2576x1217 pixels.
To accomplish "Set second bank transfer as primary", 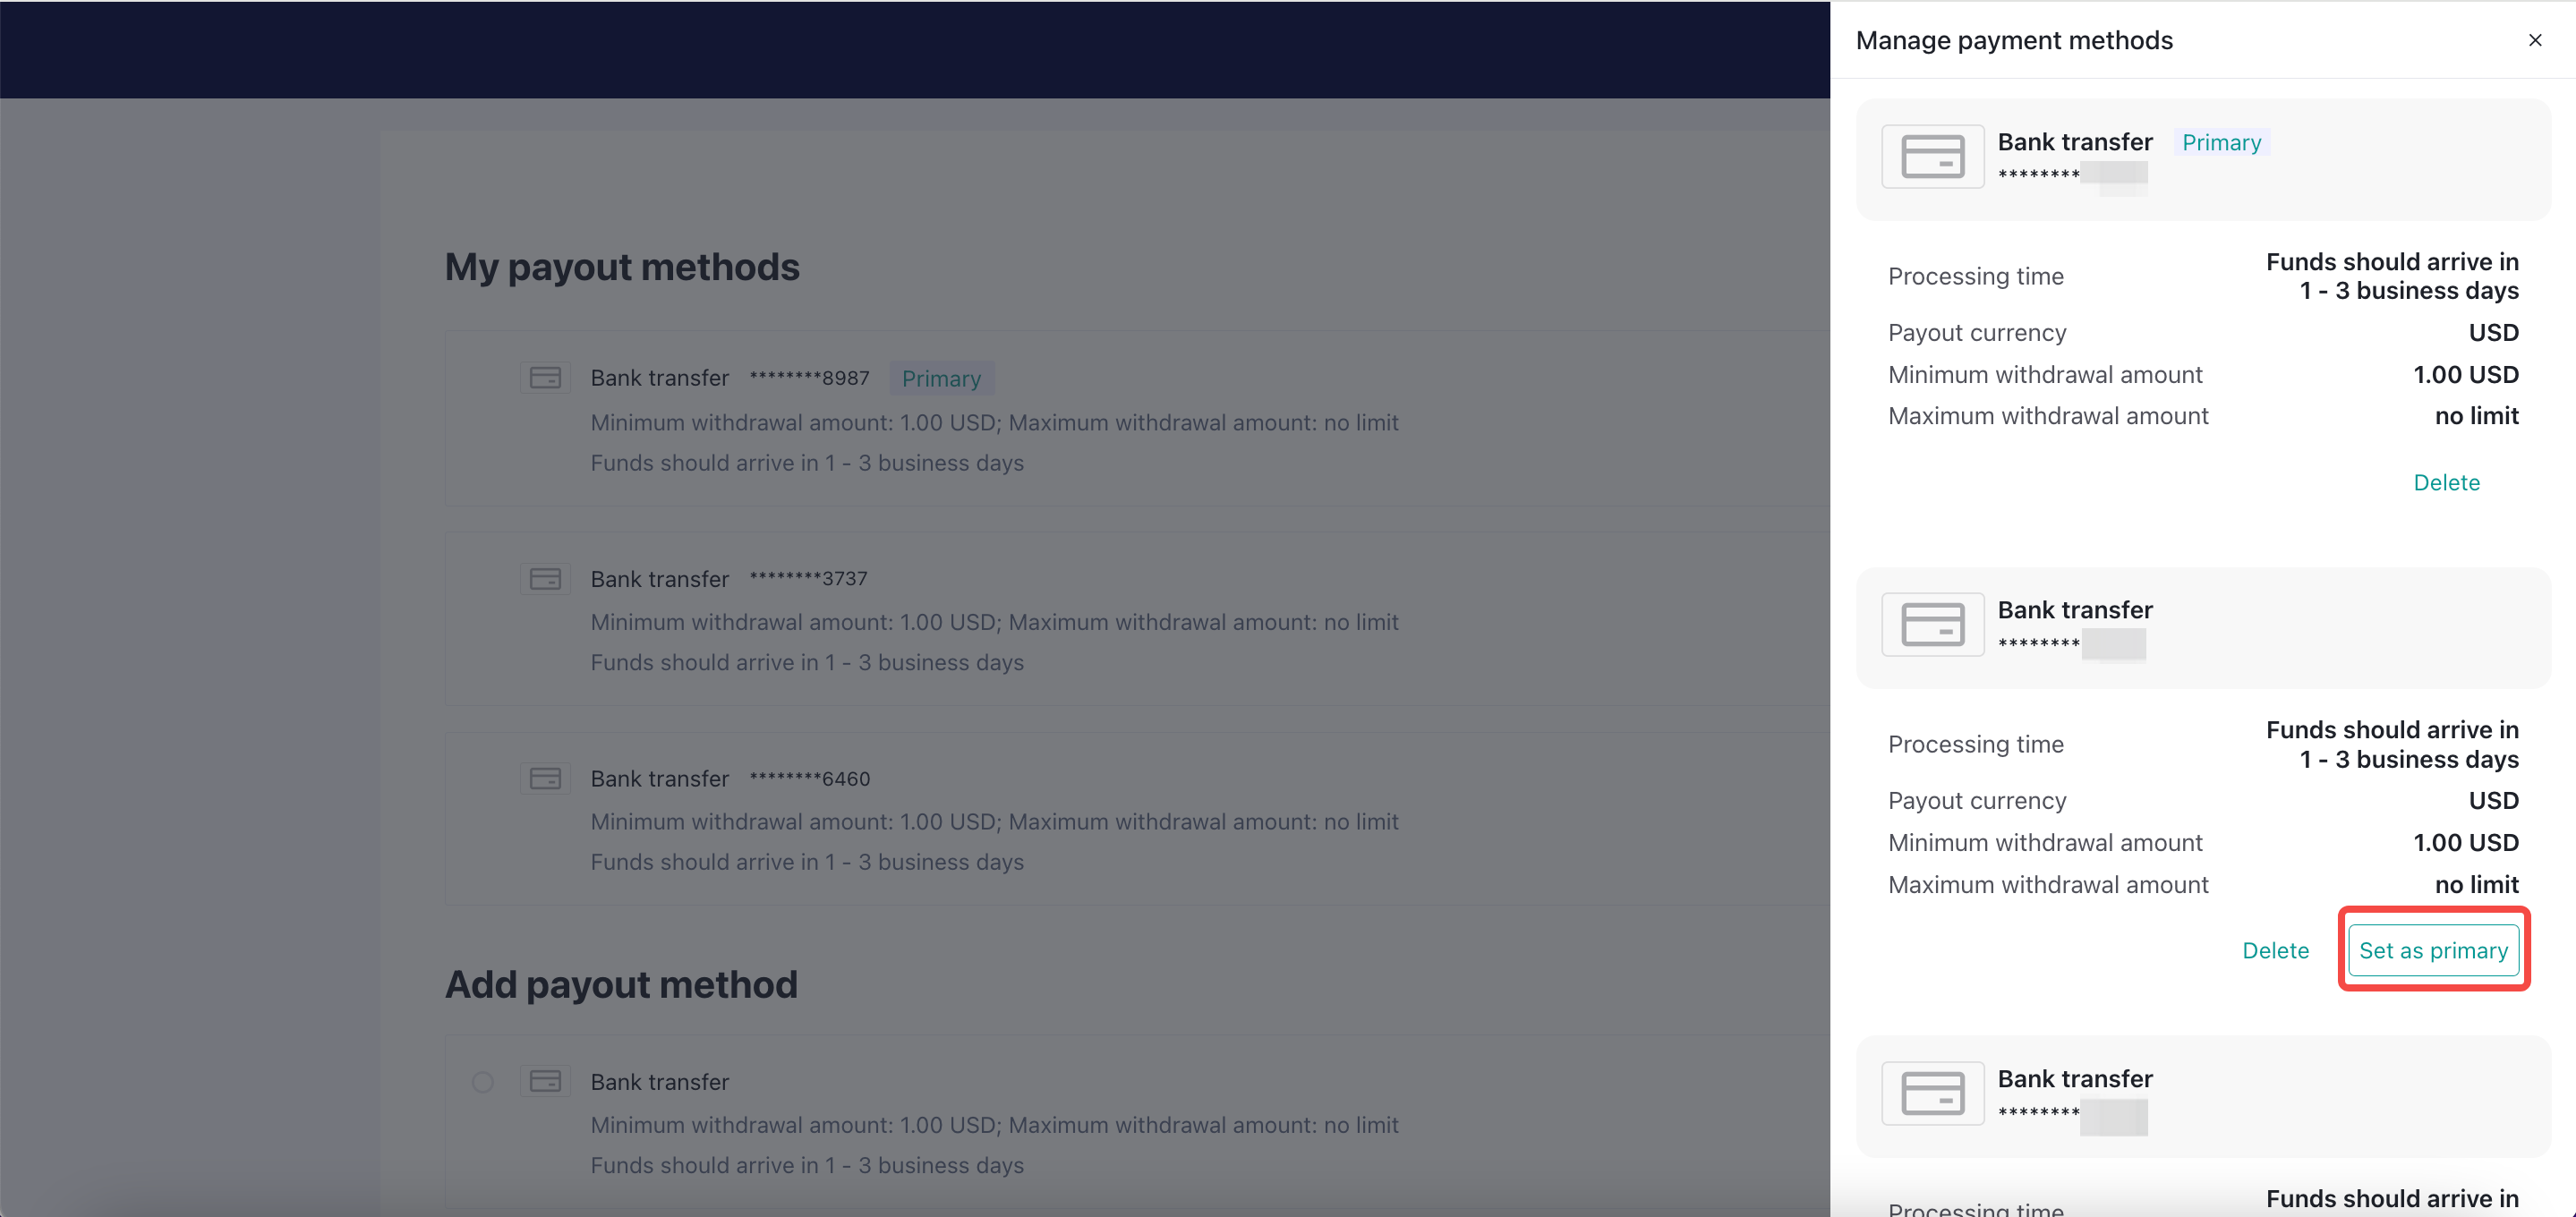I will coord(2433,951).
